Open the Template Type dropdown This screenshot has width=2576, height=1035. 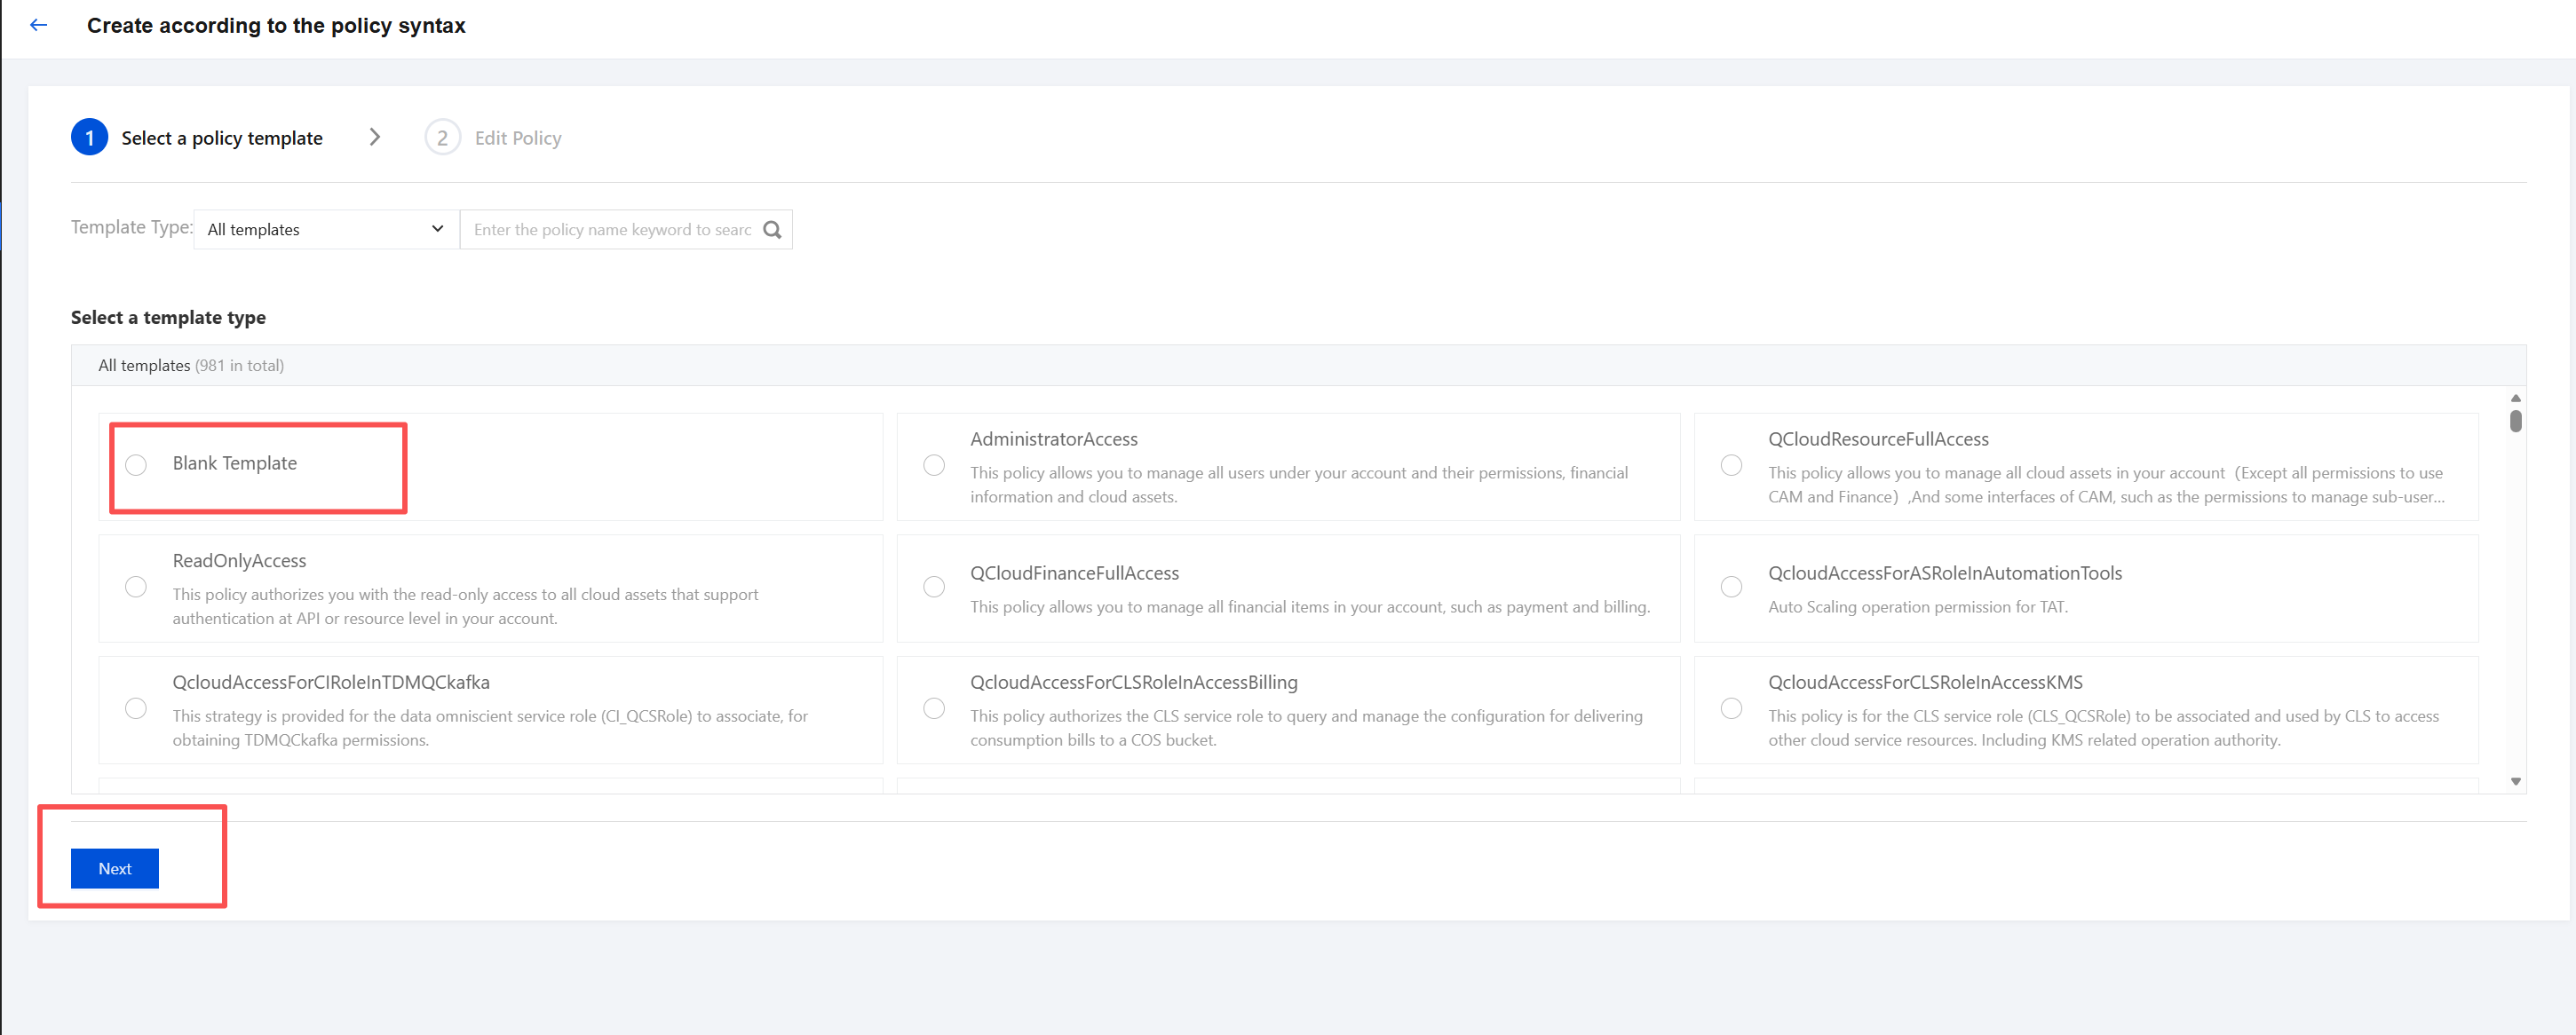(x=326, y=230)
